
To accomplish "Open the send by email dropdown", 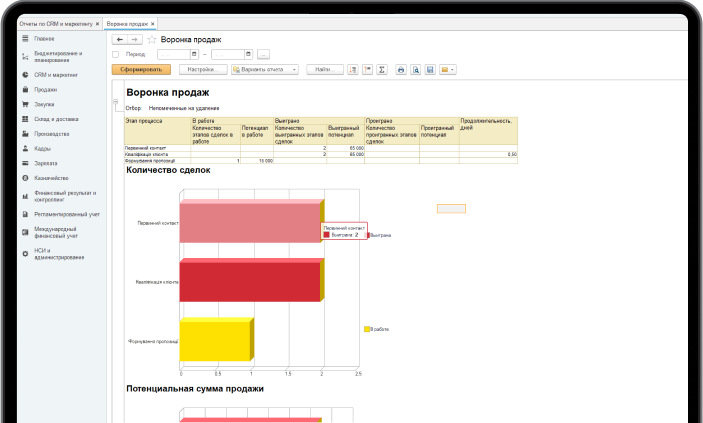I will click(447, 70).
